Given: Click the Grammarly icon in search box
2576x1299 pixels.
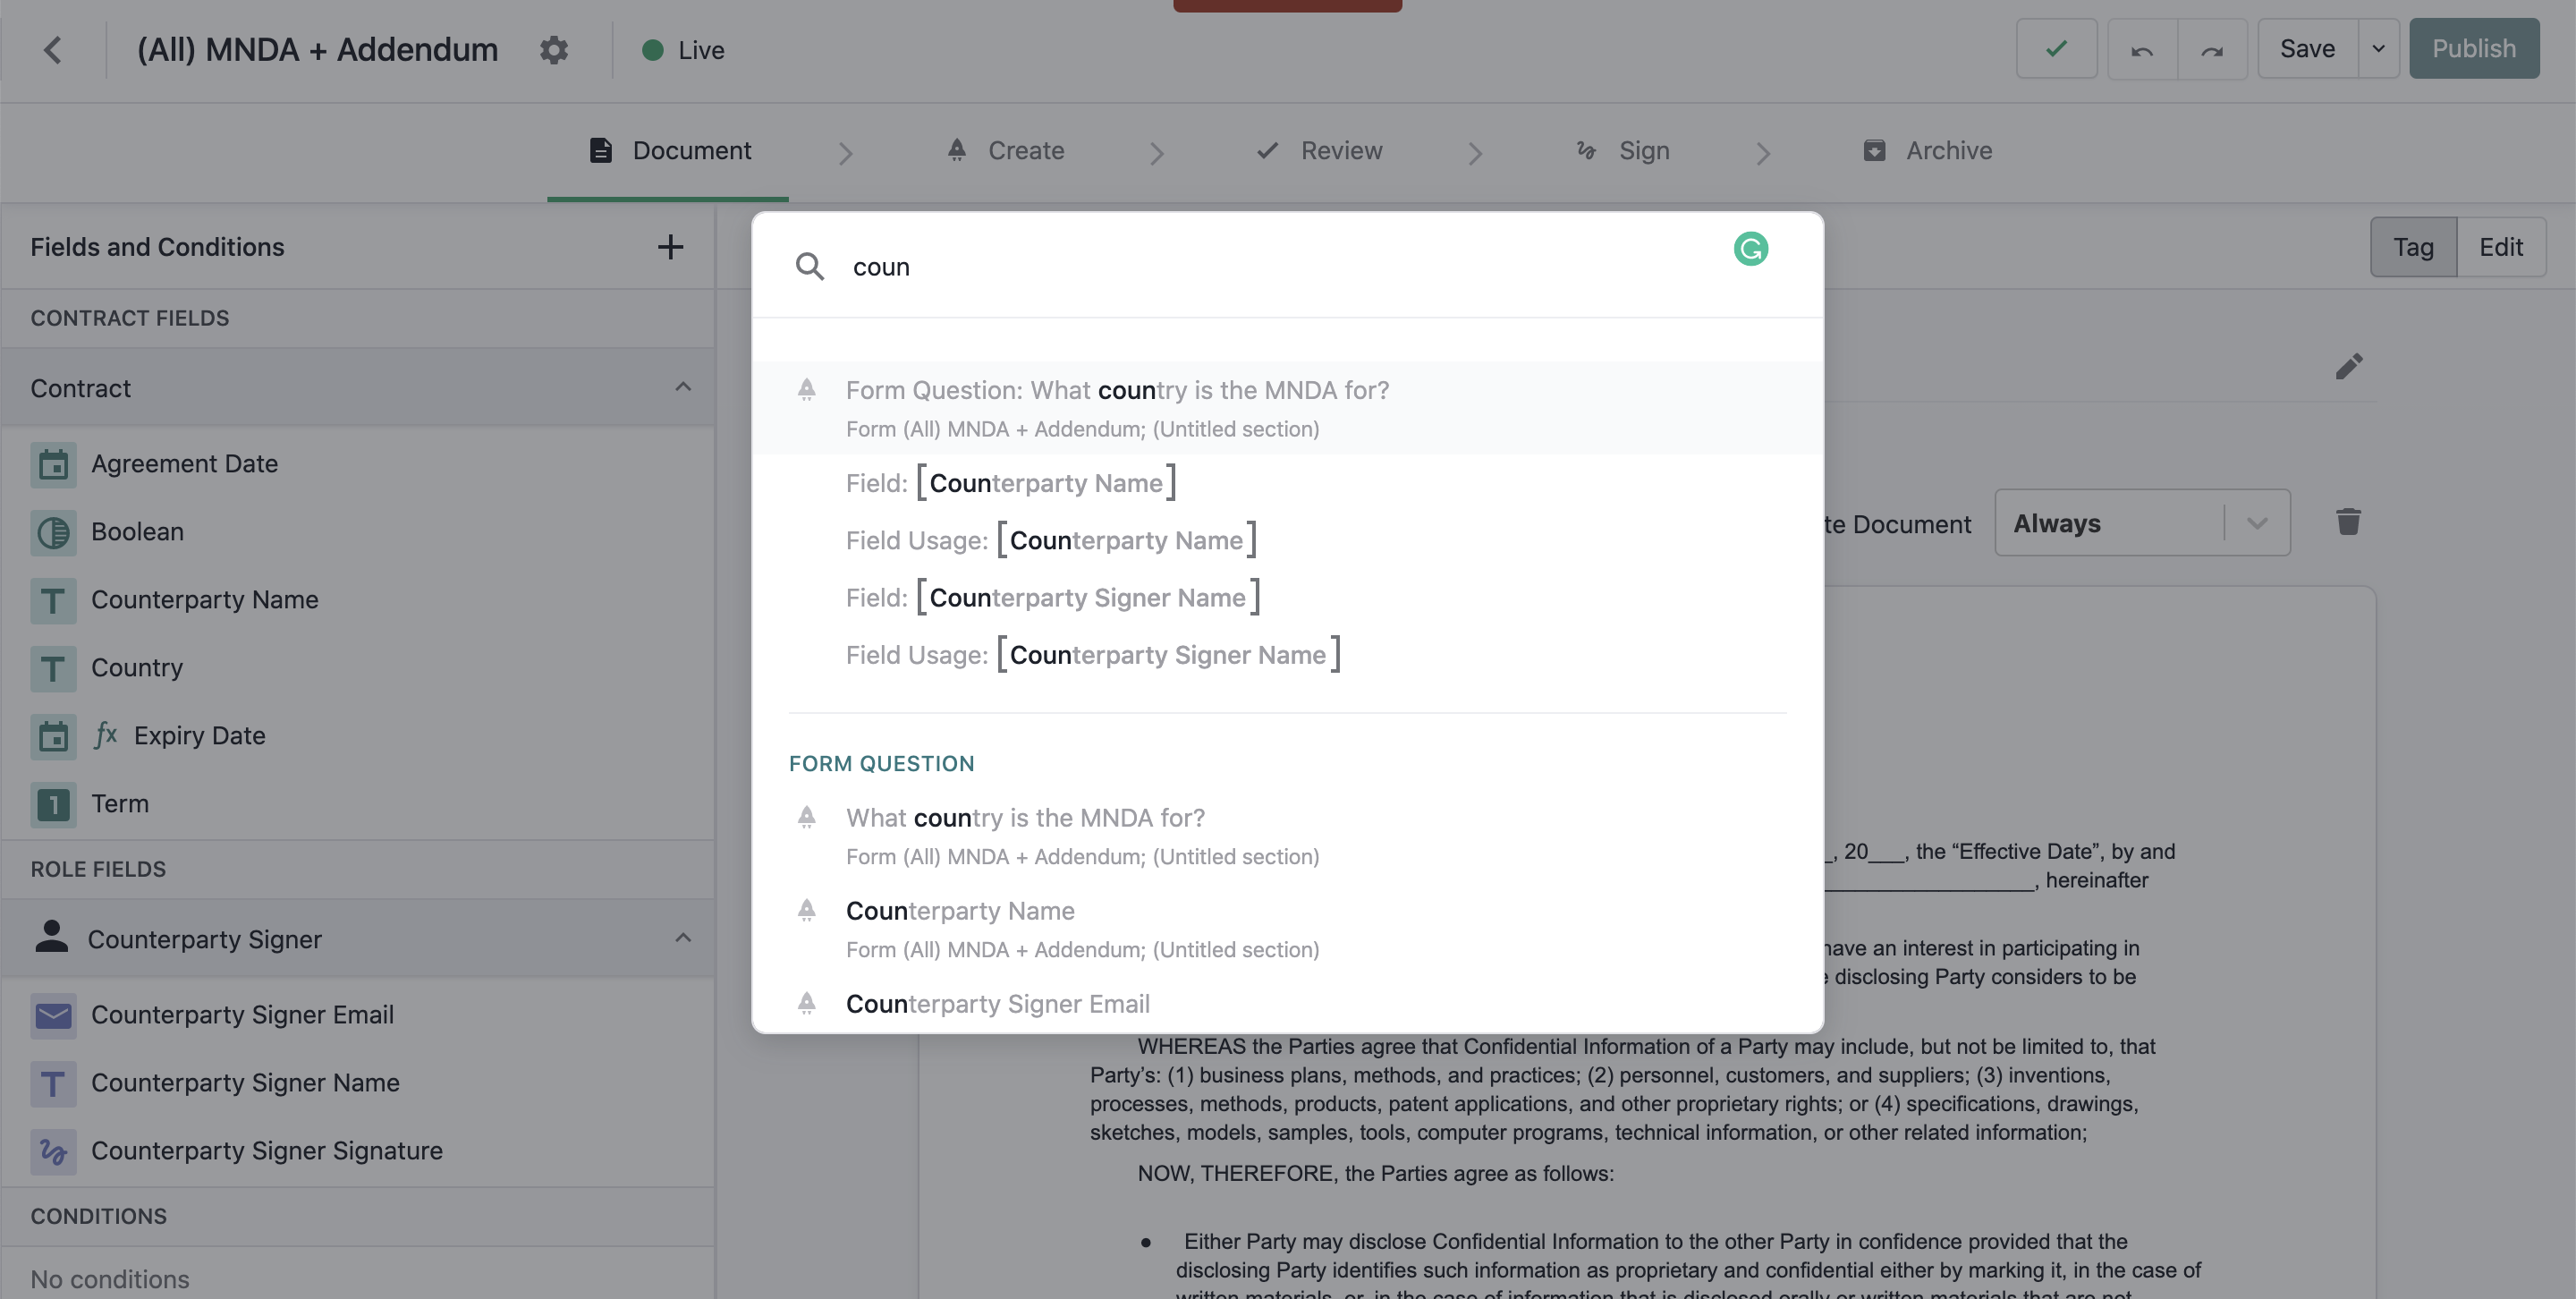Looking at the screenshot, I should 1750,248.
